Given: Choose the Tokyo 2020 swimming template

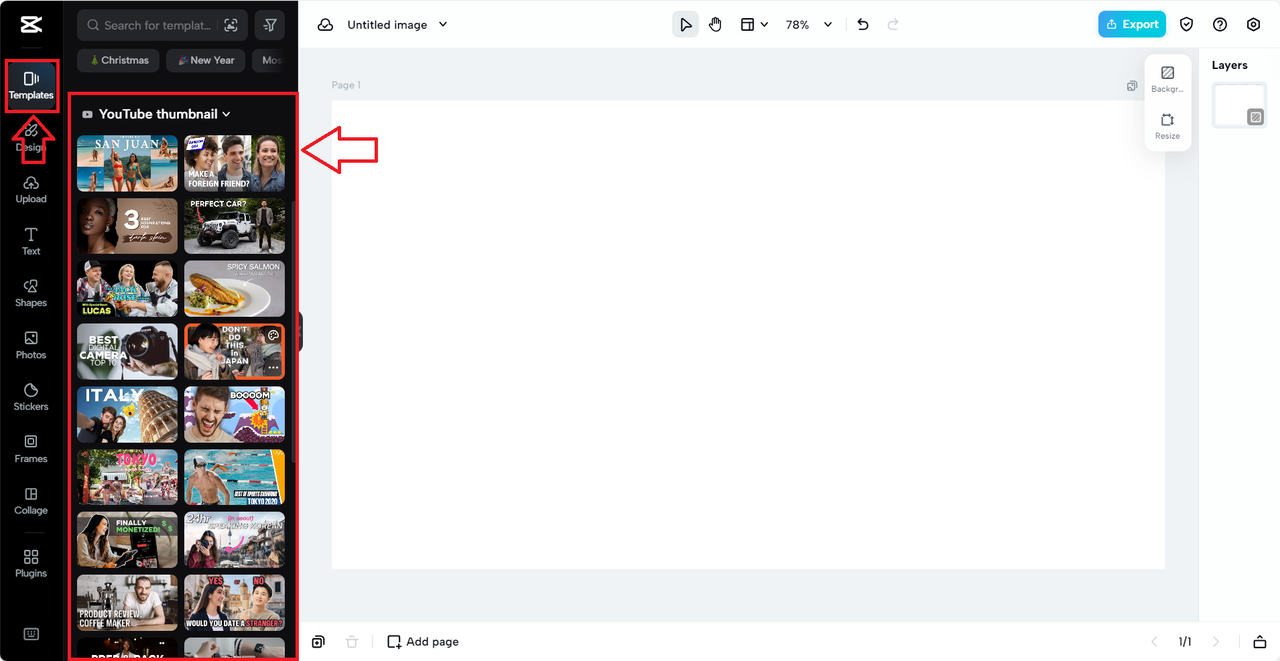Looking at the screenshot, I should point(234,477).
